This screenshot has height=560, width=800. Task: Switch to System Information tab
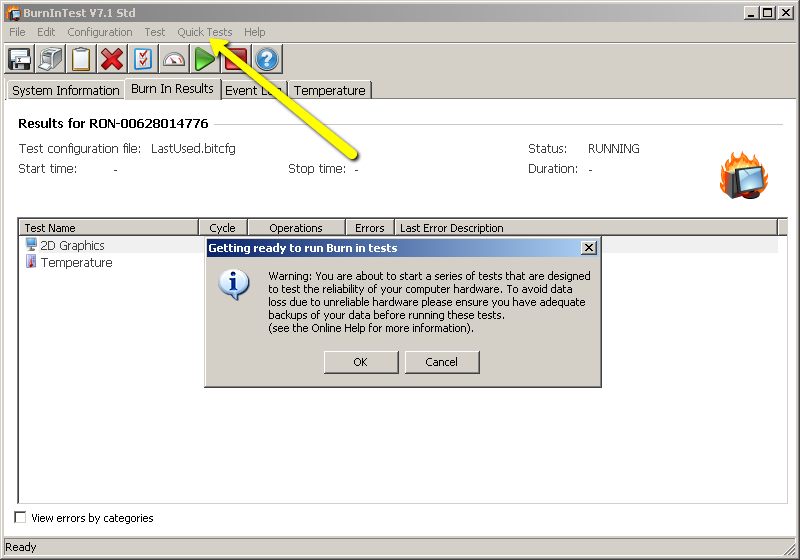pyautogui.click(x=66, y=90)
